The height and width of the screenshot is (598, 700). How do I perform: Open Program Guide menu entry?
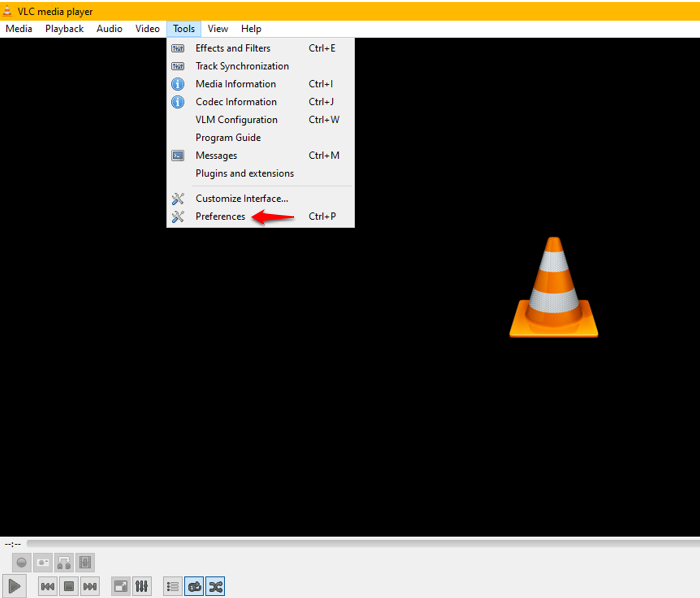(x=261, y=137)
